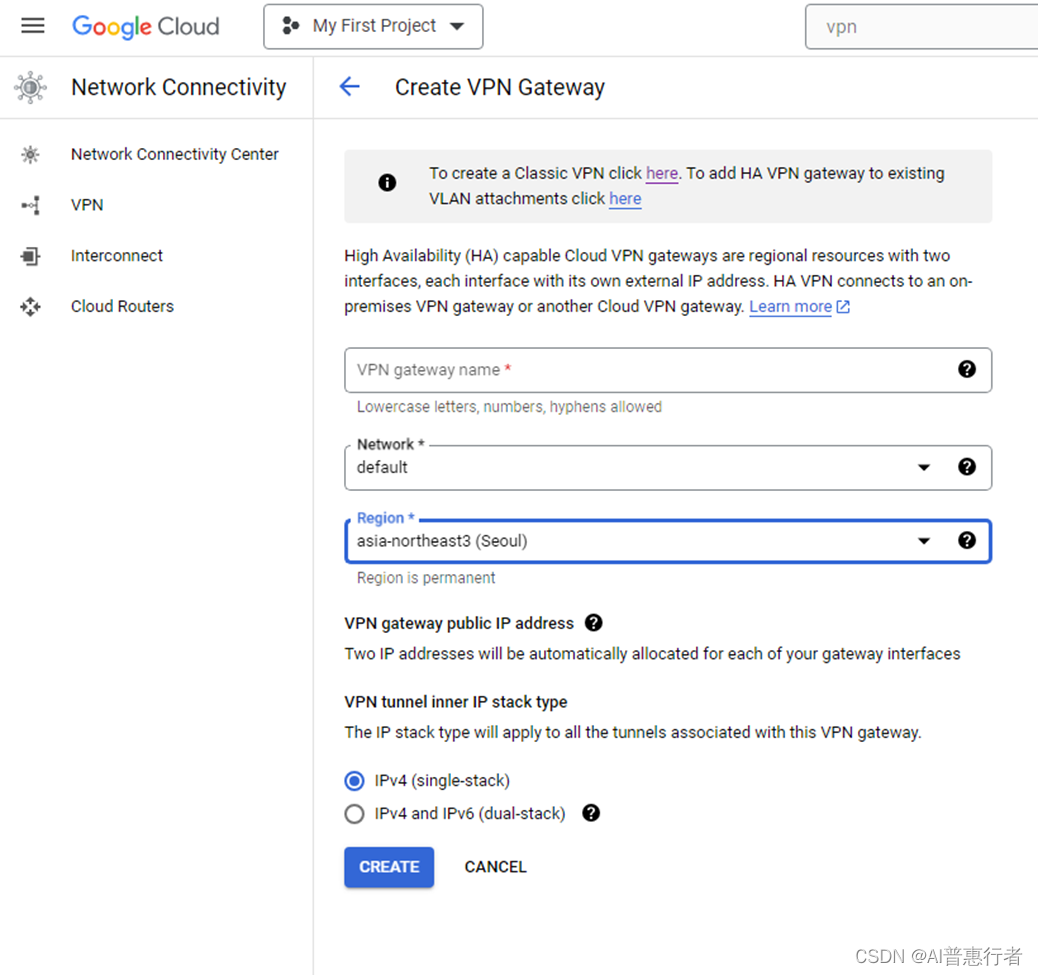Click the Create VPN Gateway page title

coord(500,87)
